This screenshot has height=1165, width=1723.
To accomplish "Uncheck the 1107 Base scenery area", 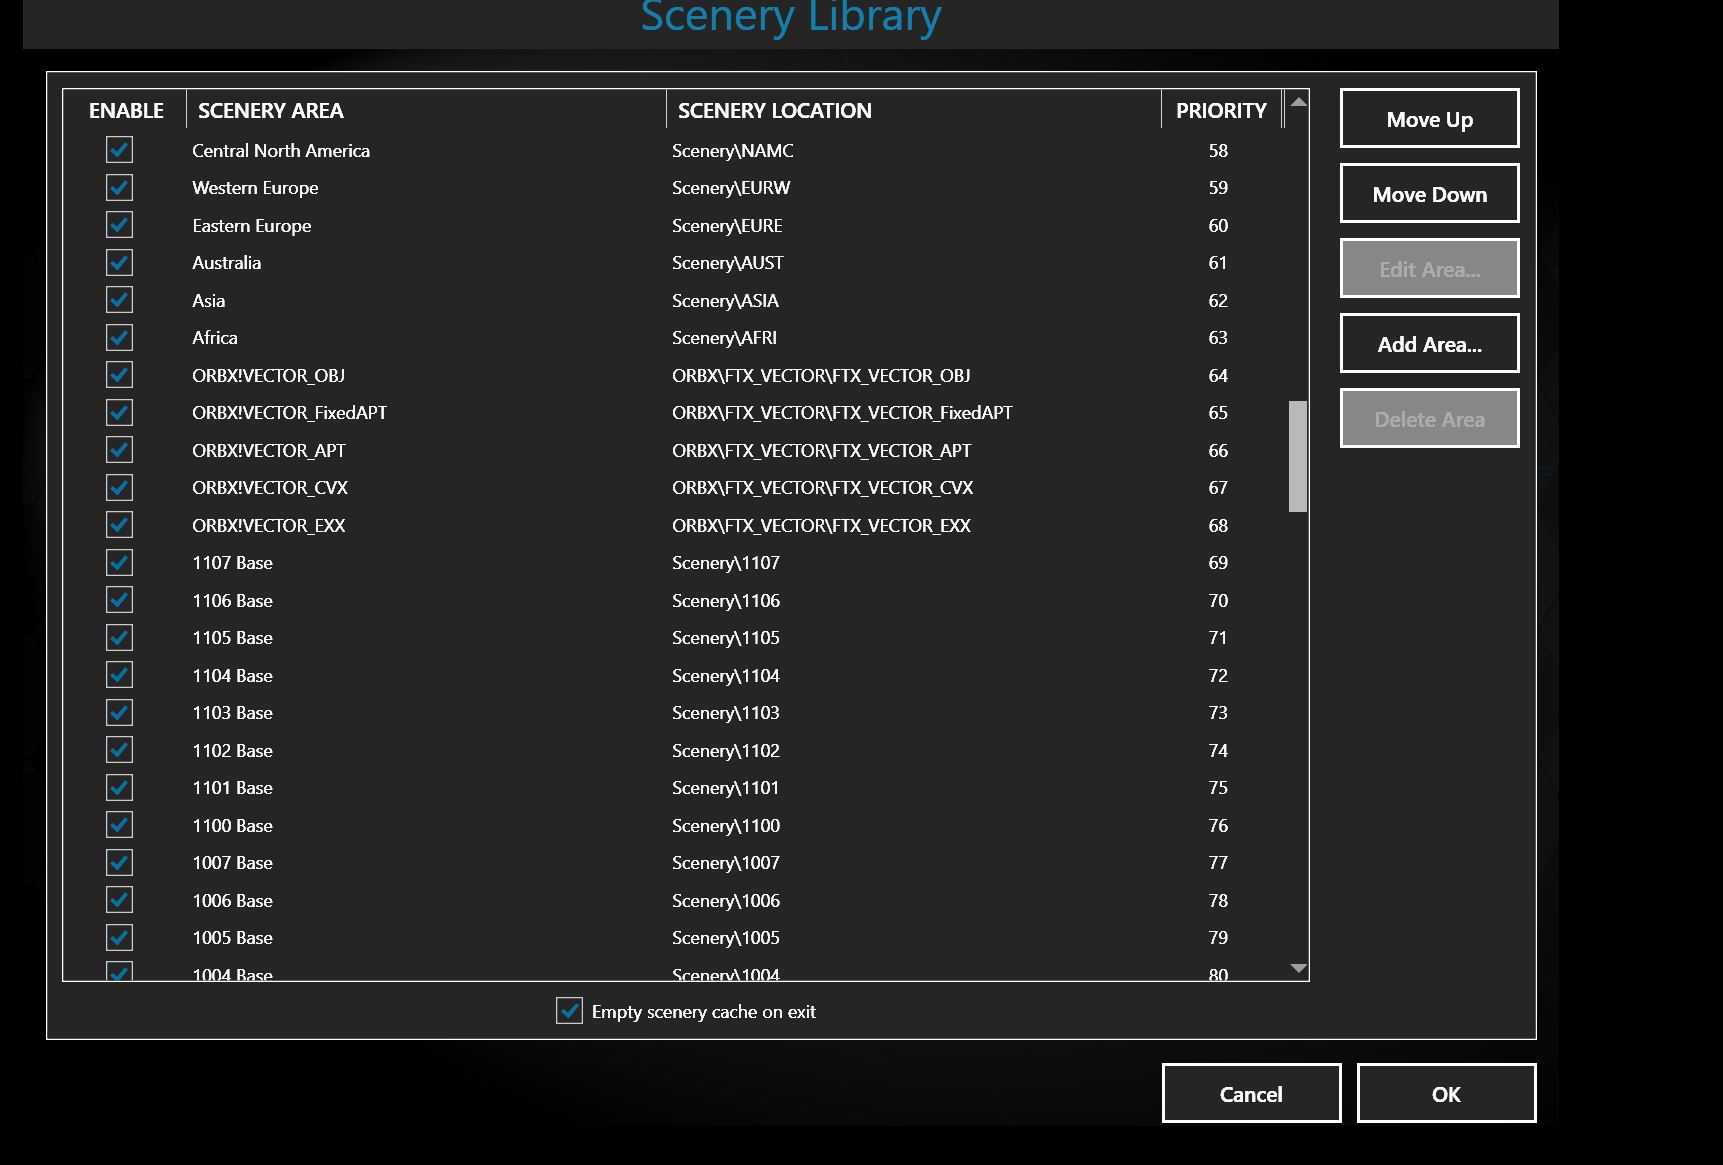I will click(119, 563).
